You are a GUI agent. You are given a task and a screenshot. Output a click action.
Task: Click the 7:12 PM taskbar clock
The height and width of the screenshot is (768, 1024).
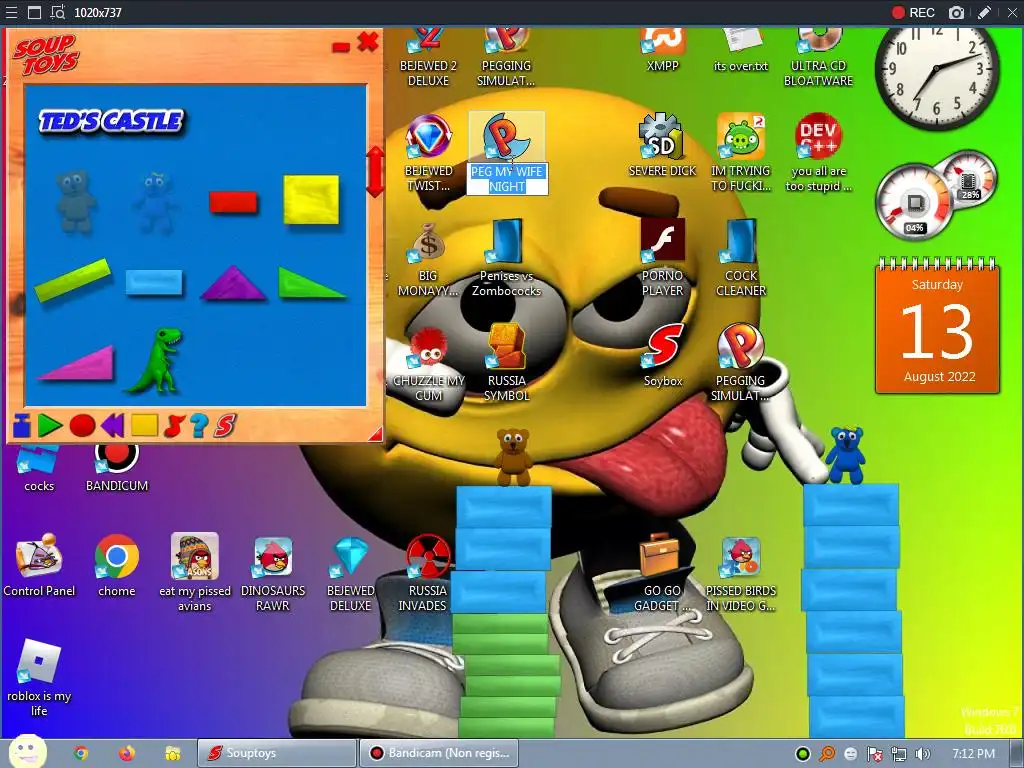point(973,754)
